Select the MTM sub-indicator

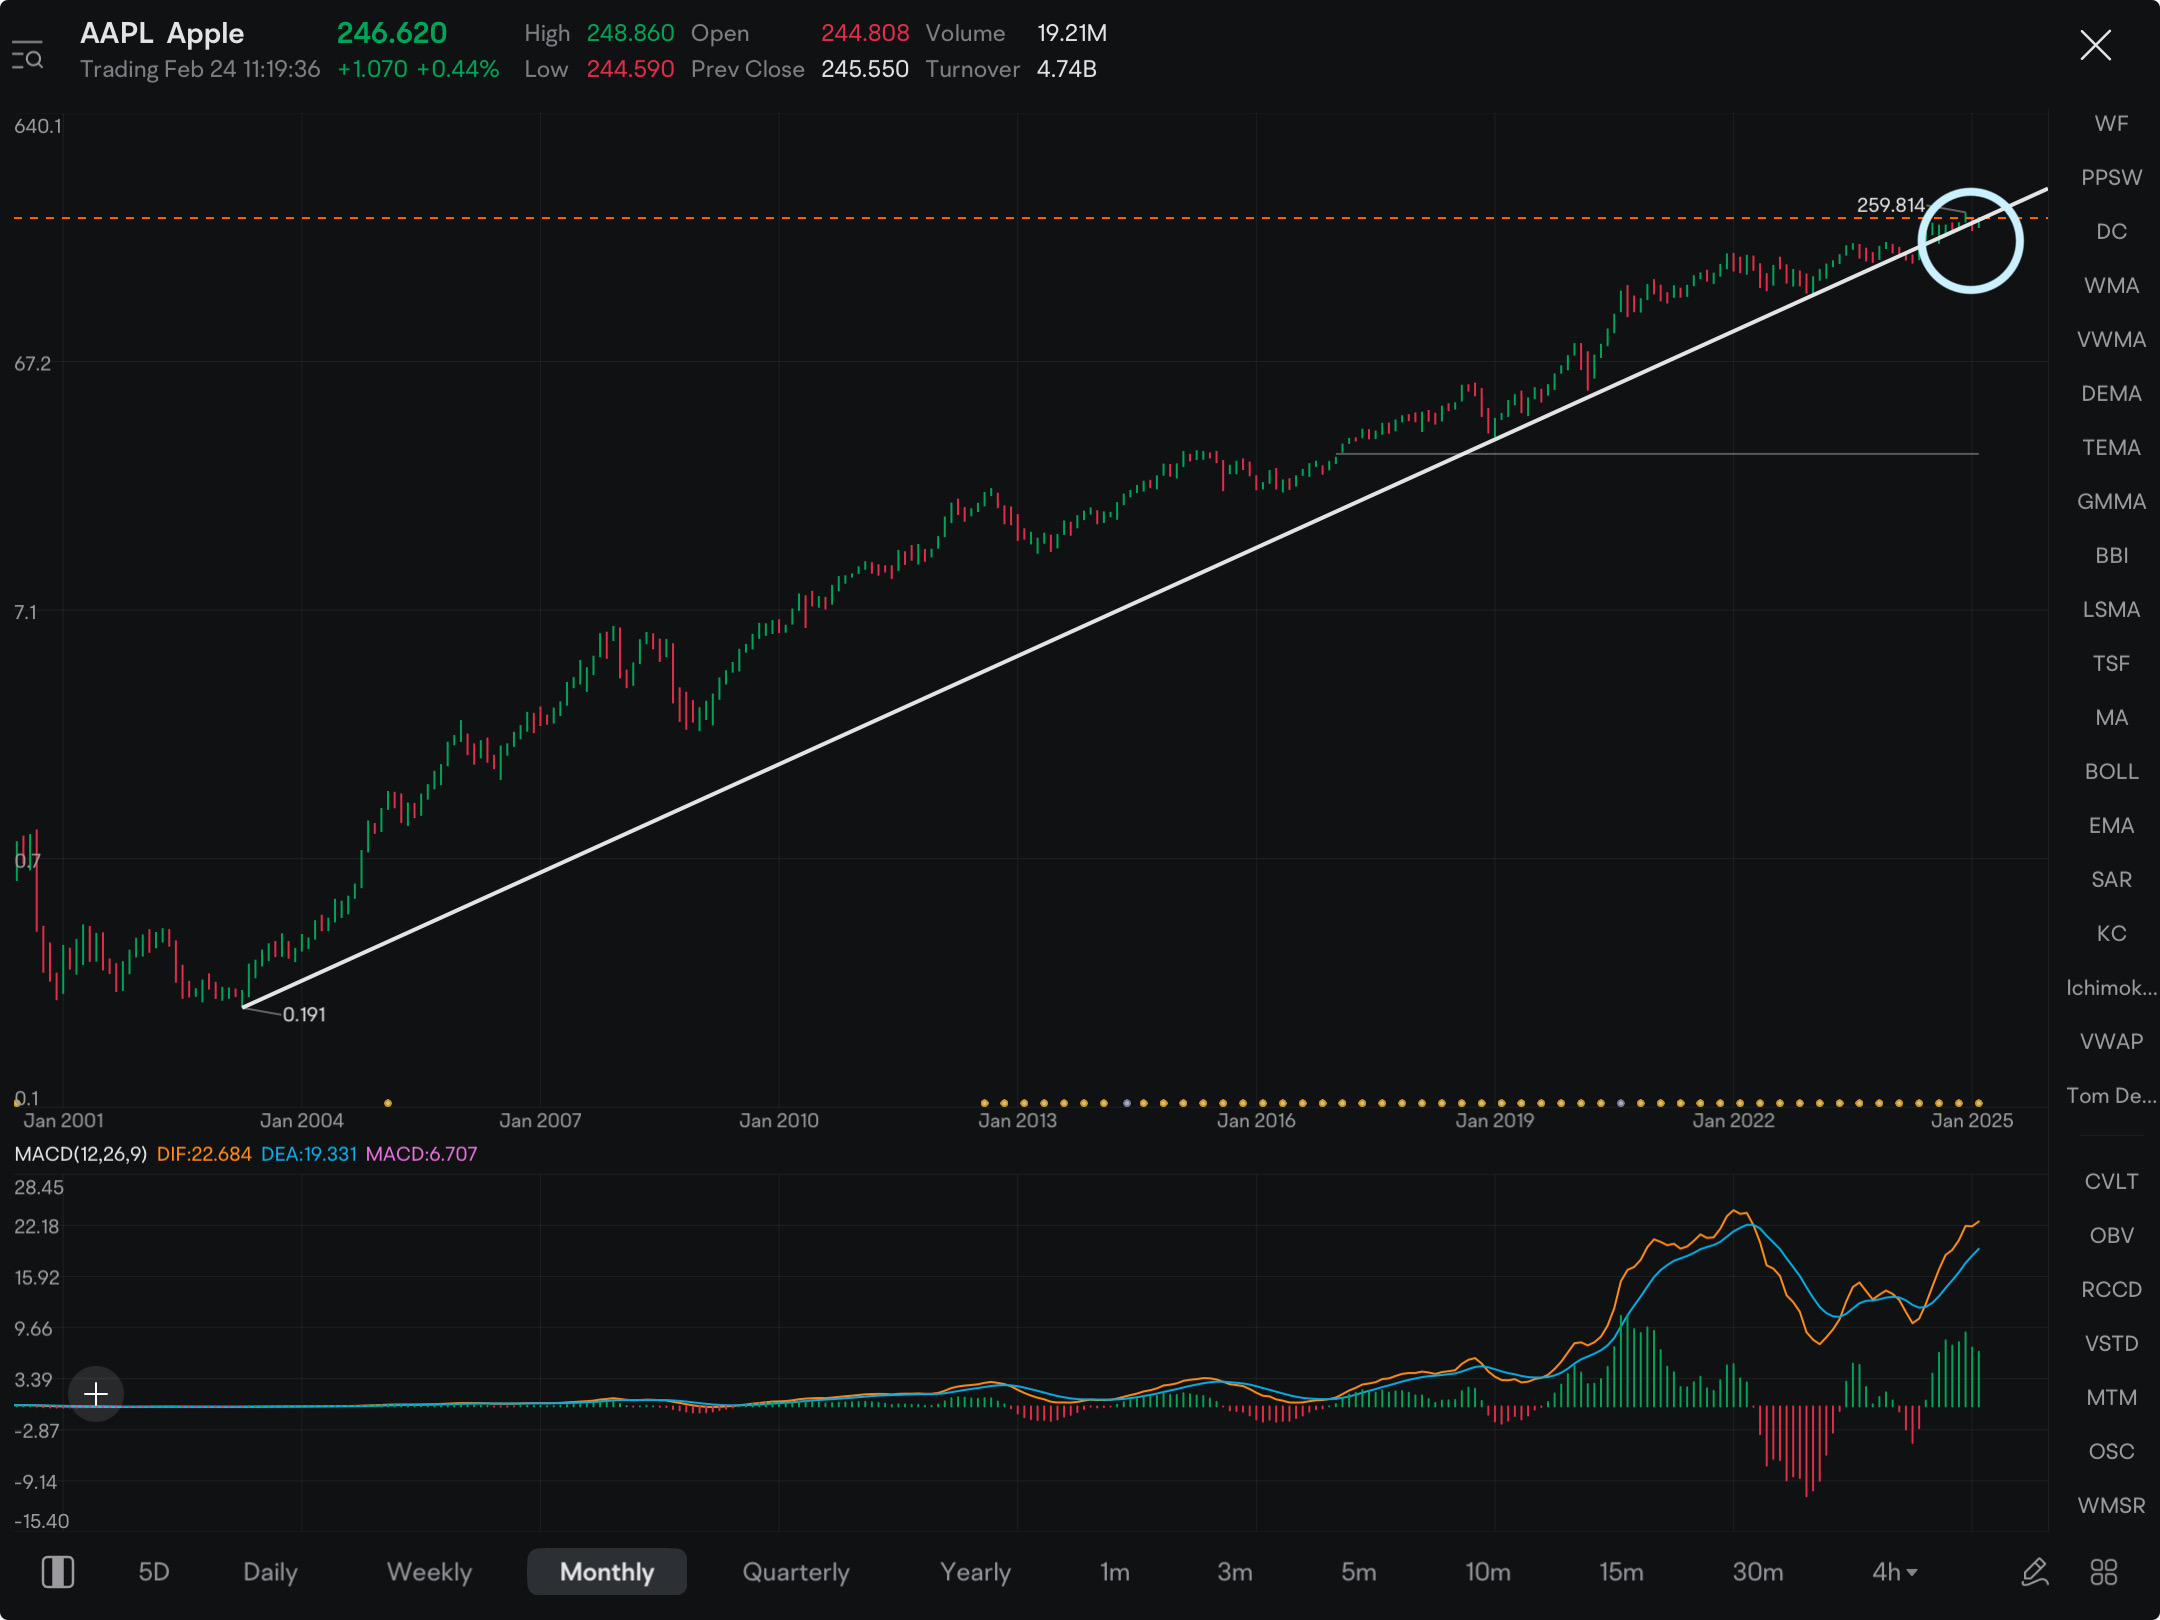click(2111, 1397)
